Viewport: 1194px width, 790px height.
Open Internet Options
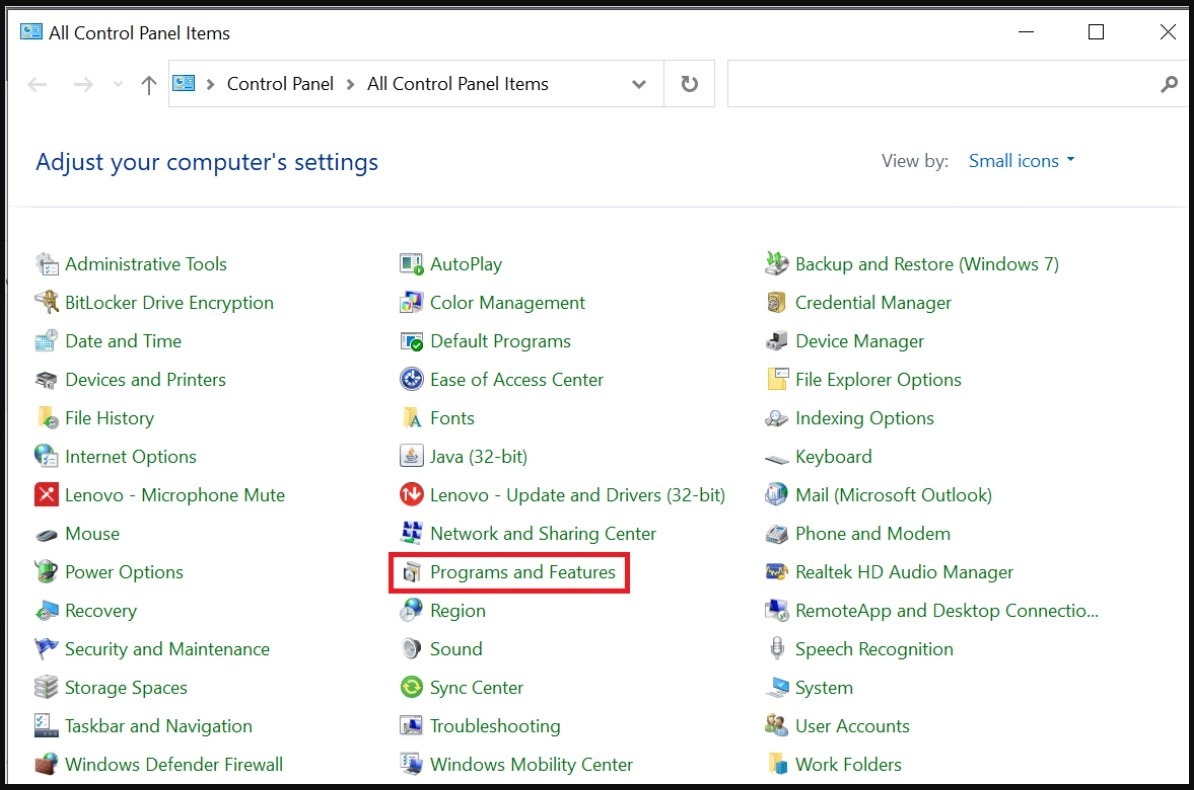tap(130, 456)
